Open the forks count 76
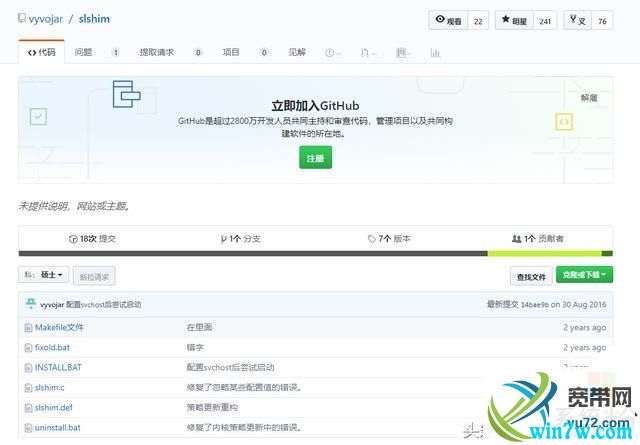 coord(602,21)
